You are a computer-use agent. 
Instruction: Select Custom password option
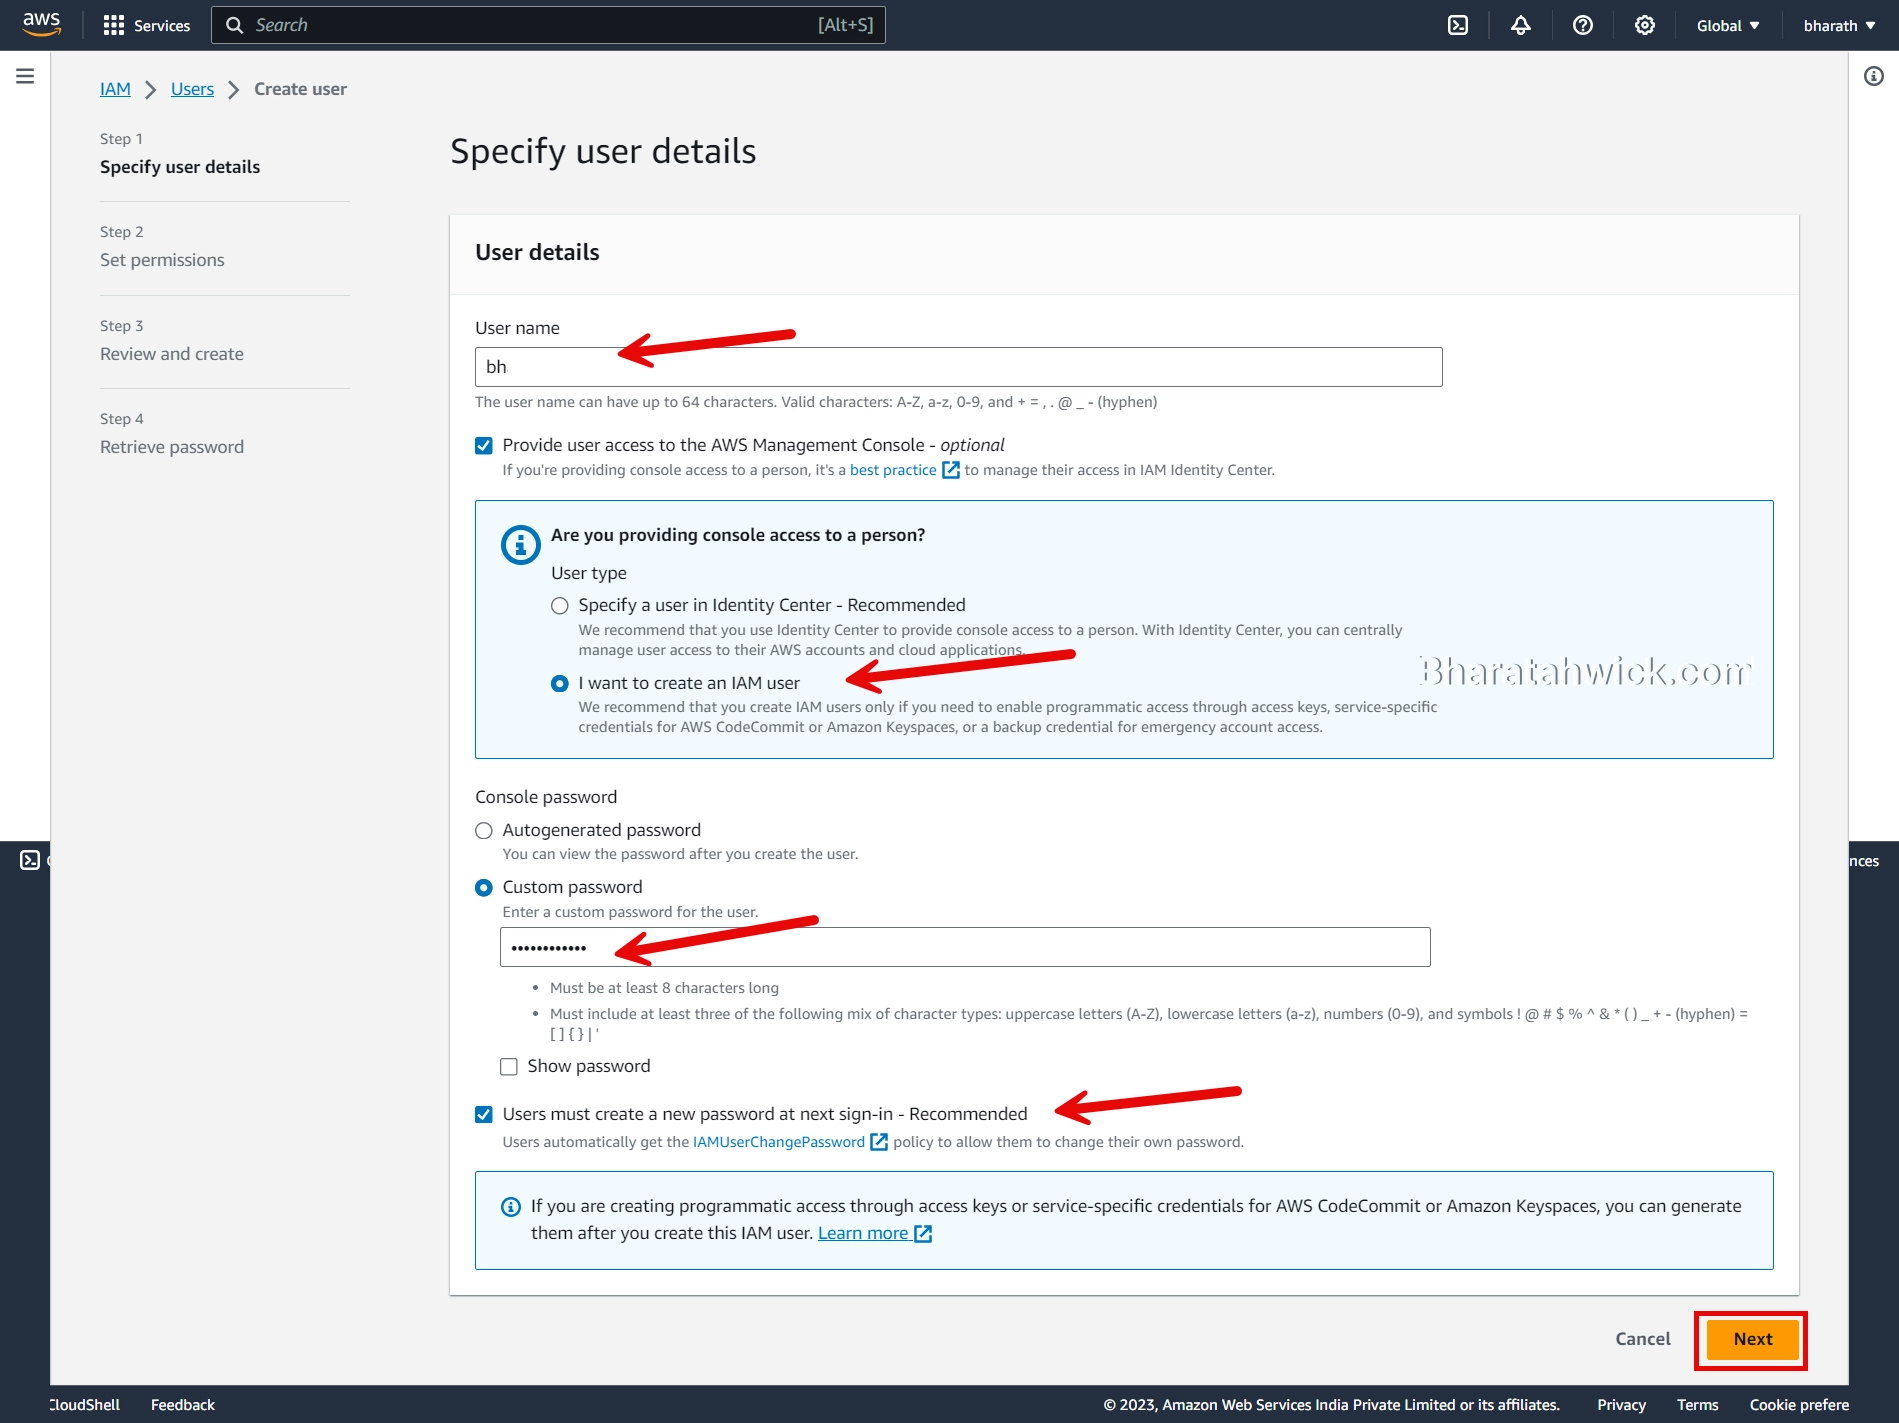[484, 888]
